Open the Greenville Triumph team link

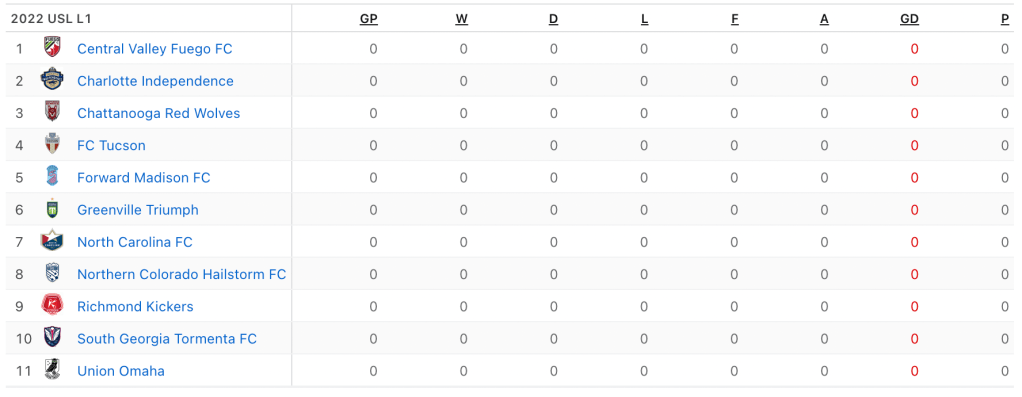coord(138,210)
